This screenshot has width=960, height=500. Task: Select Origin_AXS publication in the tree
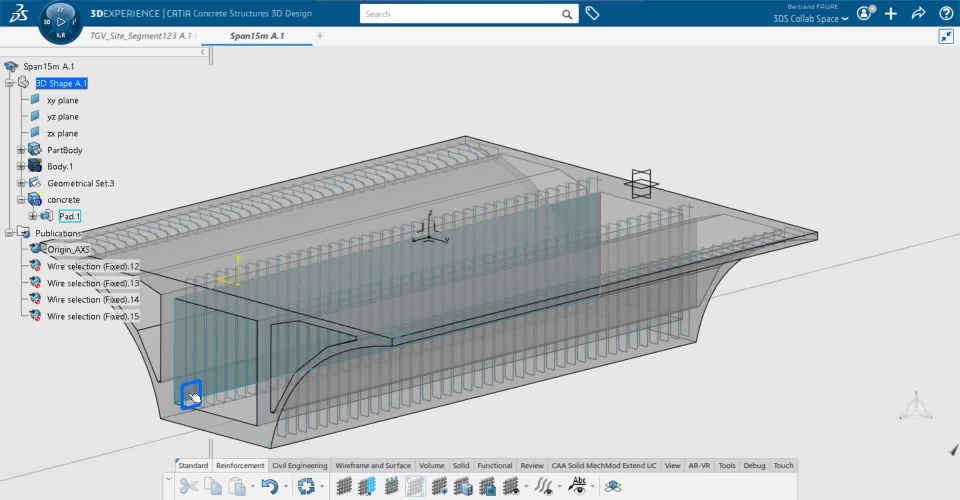(x=68, y=250)
